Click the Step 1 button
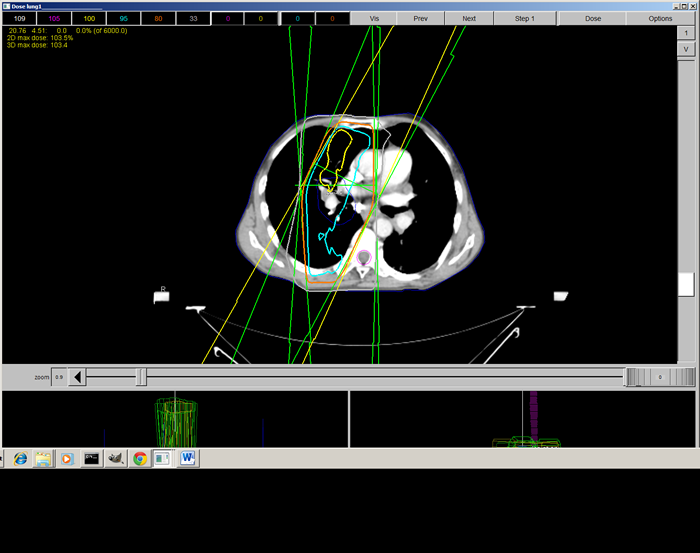 (524, 18)
